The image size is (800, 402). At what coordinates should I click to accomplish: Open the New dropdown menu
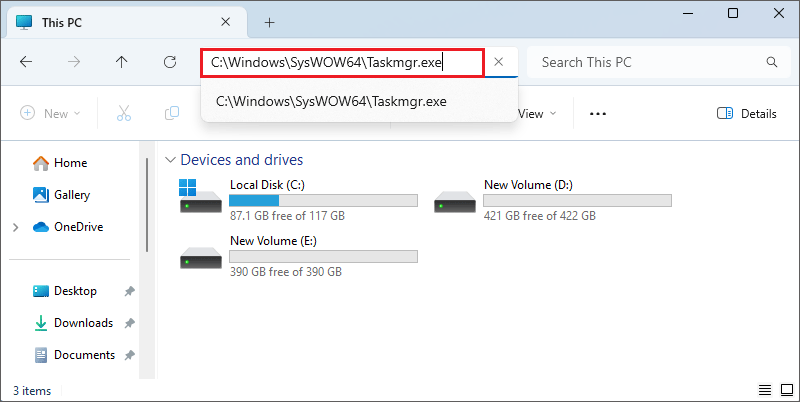click(x=50, y=113)
